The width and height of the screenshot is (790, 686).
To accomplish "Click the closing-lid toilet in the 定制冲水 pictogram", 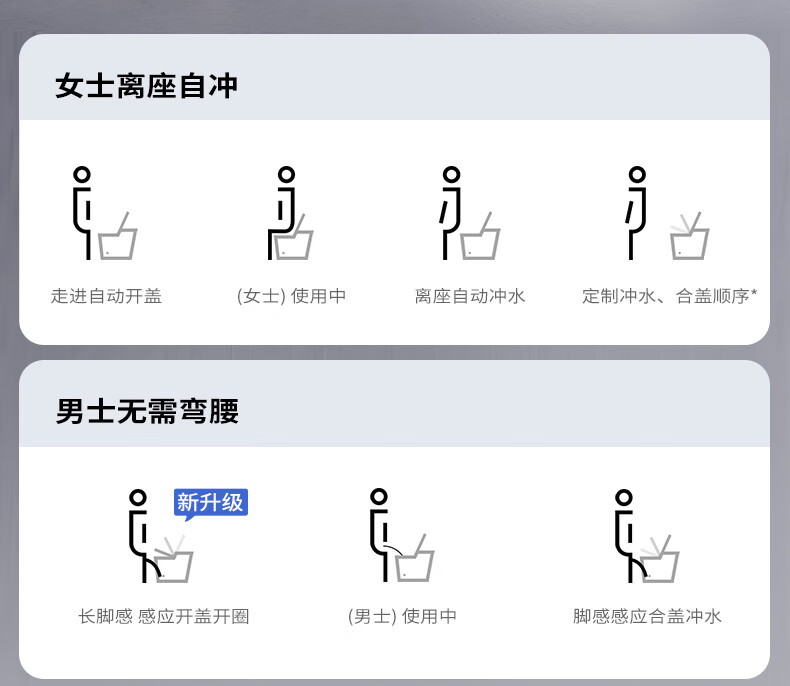I will click(690, 236).
